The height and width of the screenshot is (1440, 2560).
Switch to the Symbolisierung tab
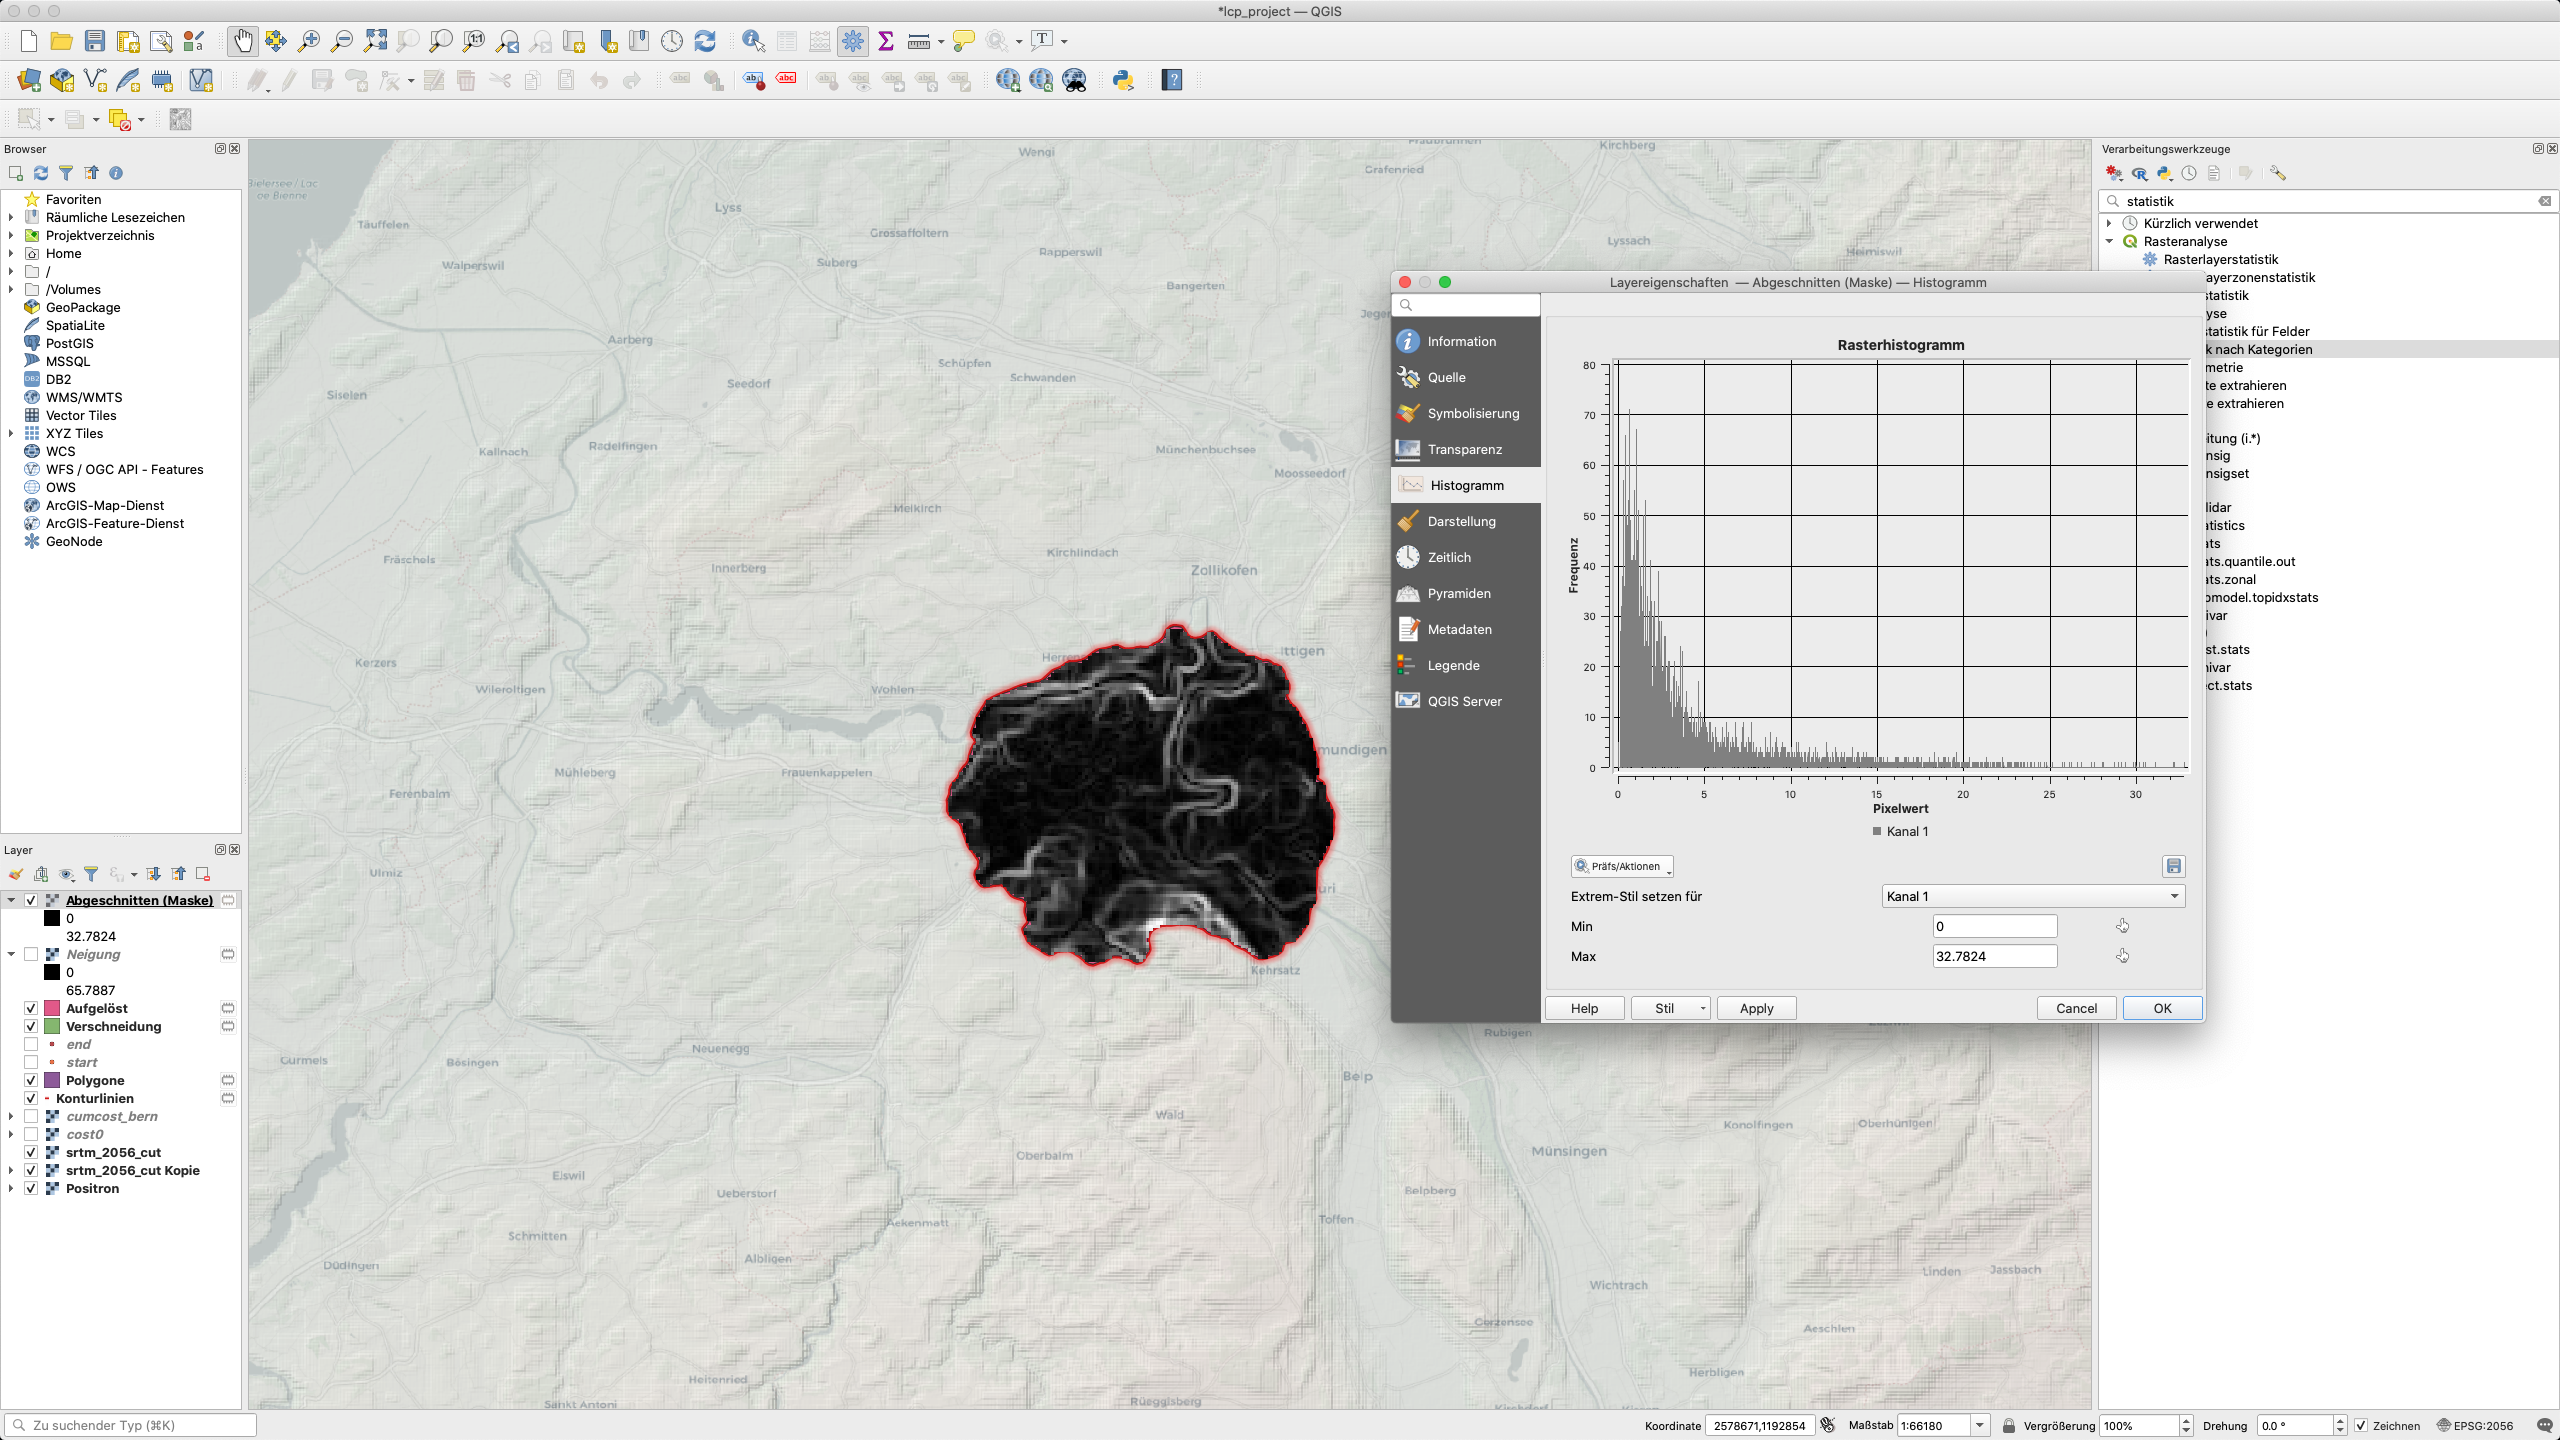click(x=1472, y=413)
